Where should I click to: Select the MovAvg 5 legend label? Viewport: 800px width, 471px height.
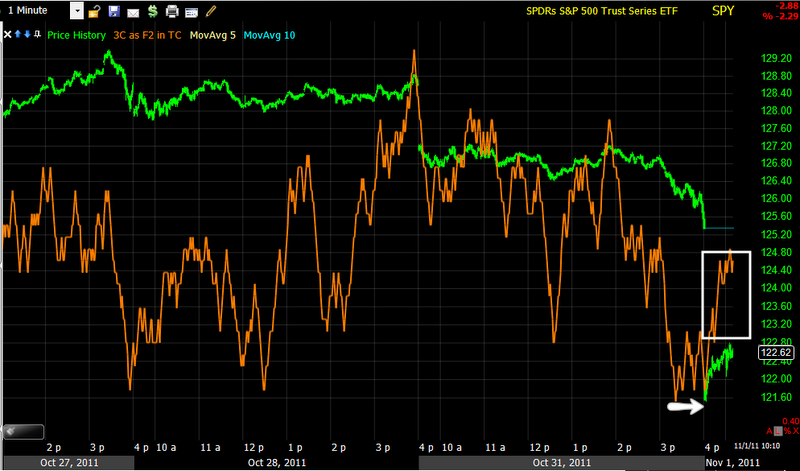click(213, 35)
